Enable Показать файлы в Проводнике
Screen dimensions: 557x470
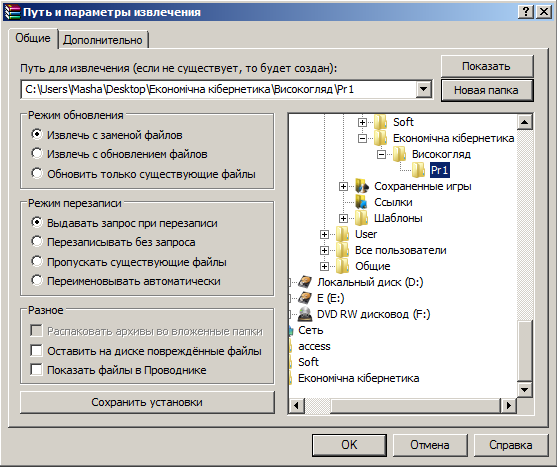36,369
